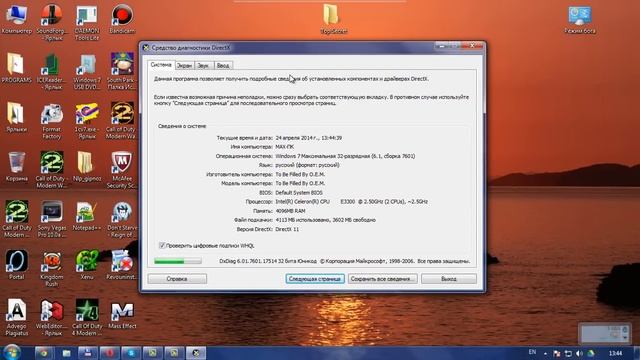Click the Выход button
640x360 pixels.
449,279
